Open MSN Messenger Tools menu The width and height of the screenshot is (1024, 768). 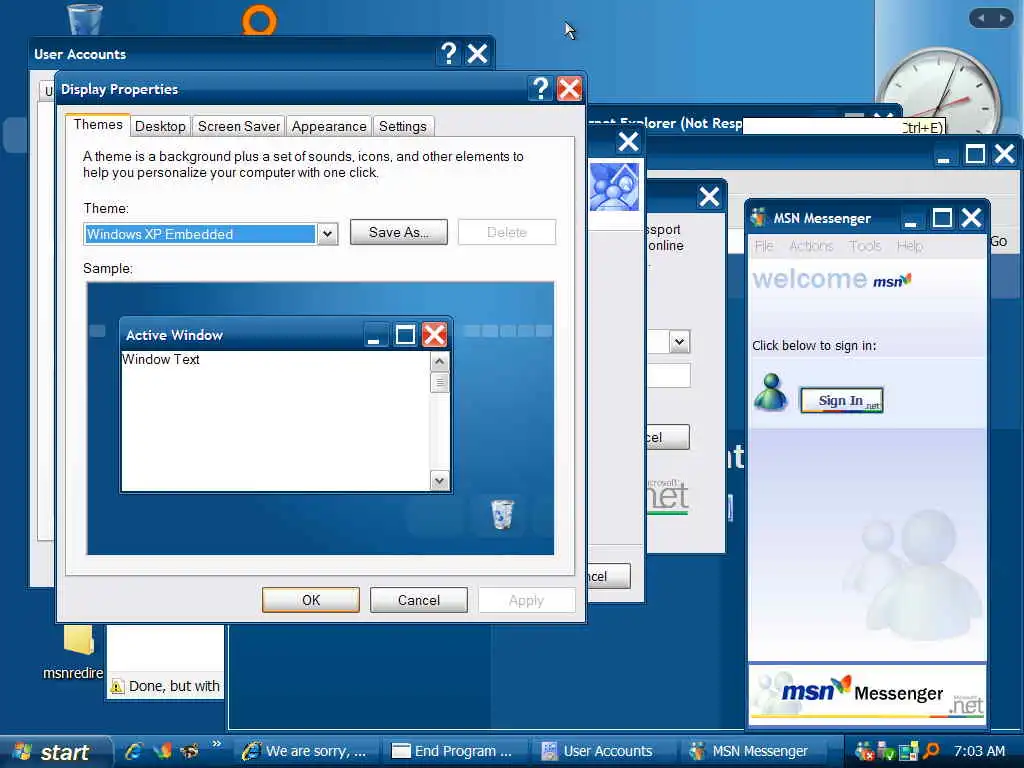pyautogui.click(x=865, y=246)
